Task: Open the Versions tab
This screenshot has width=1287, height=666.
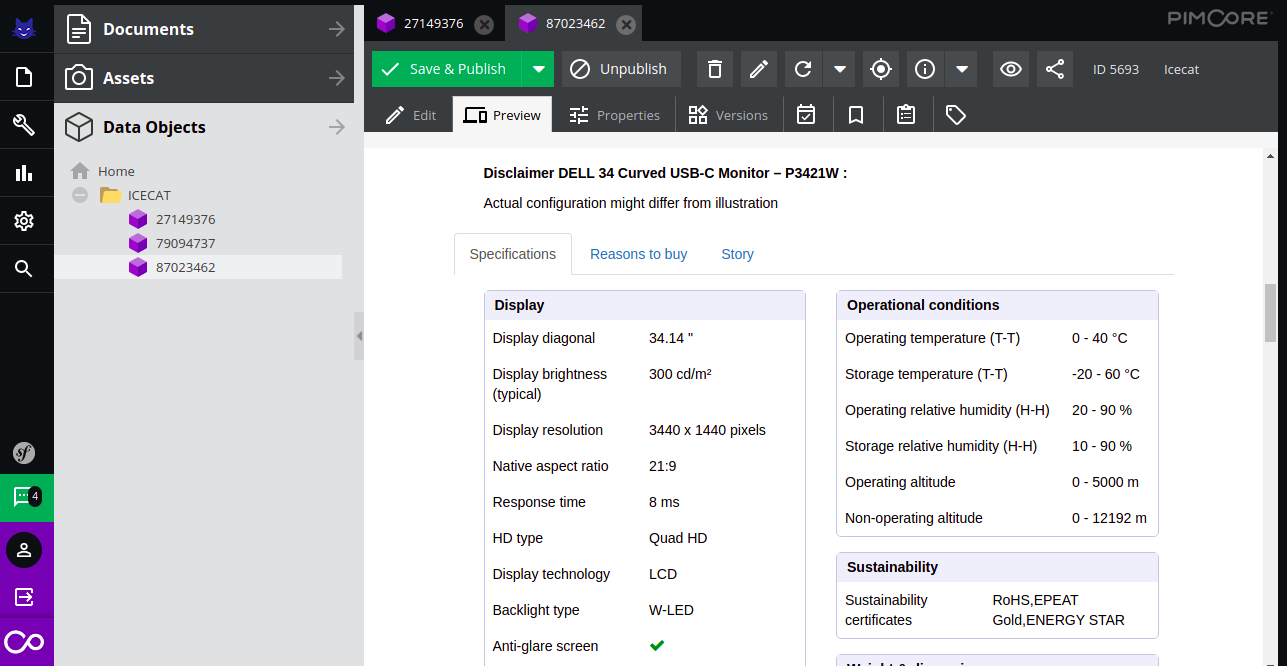Action: pos(729,115)
